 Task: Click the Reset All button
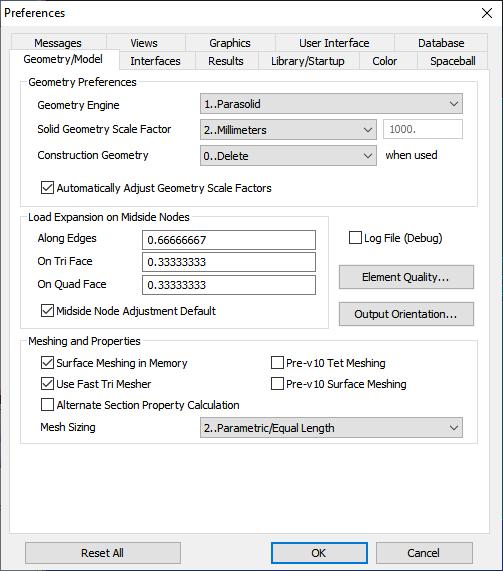point(103,553)
